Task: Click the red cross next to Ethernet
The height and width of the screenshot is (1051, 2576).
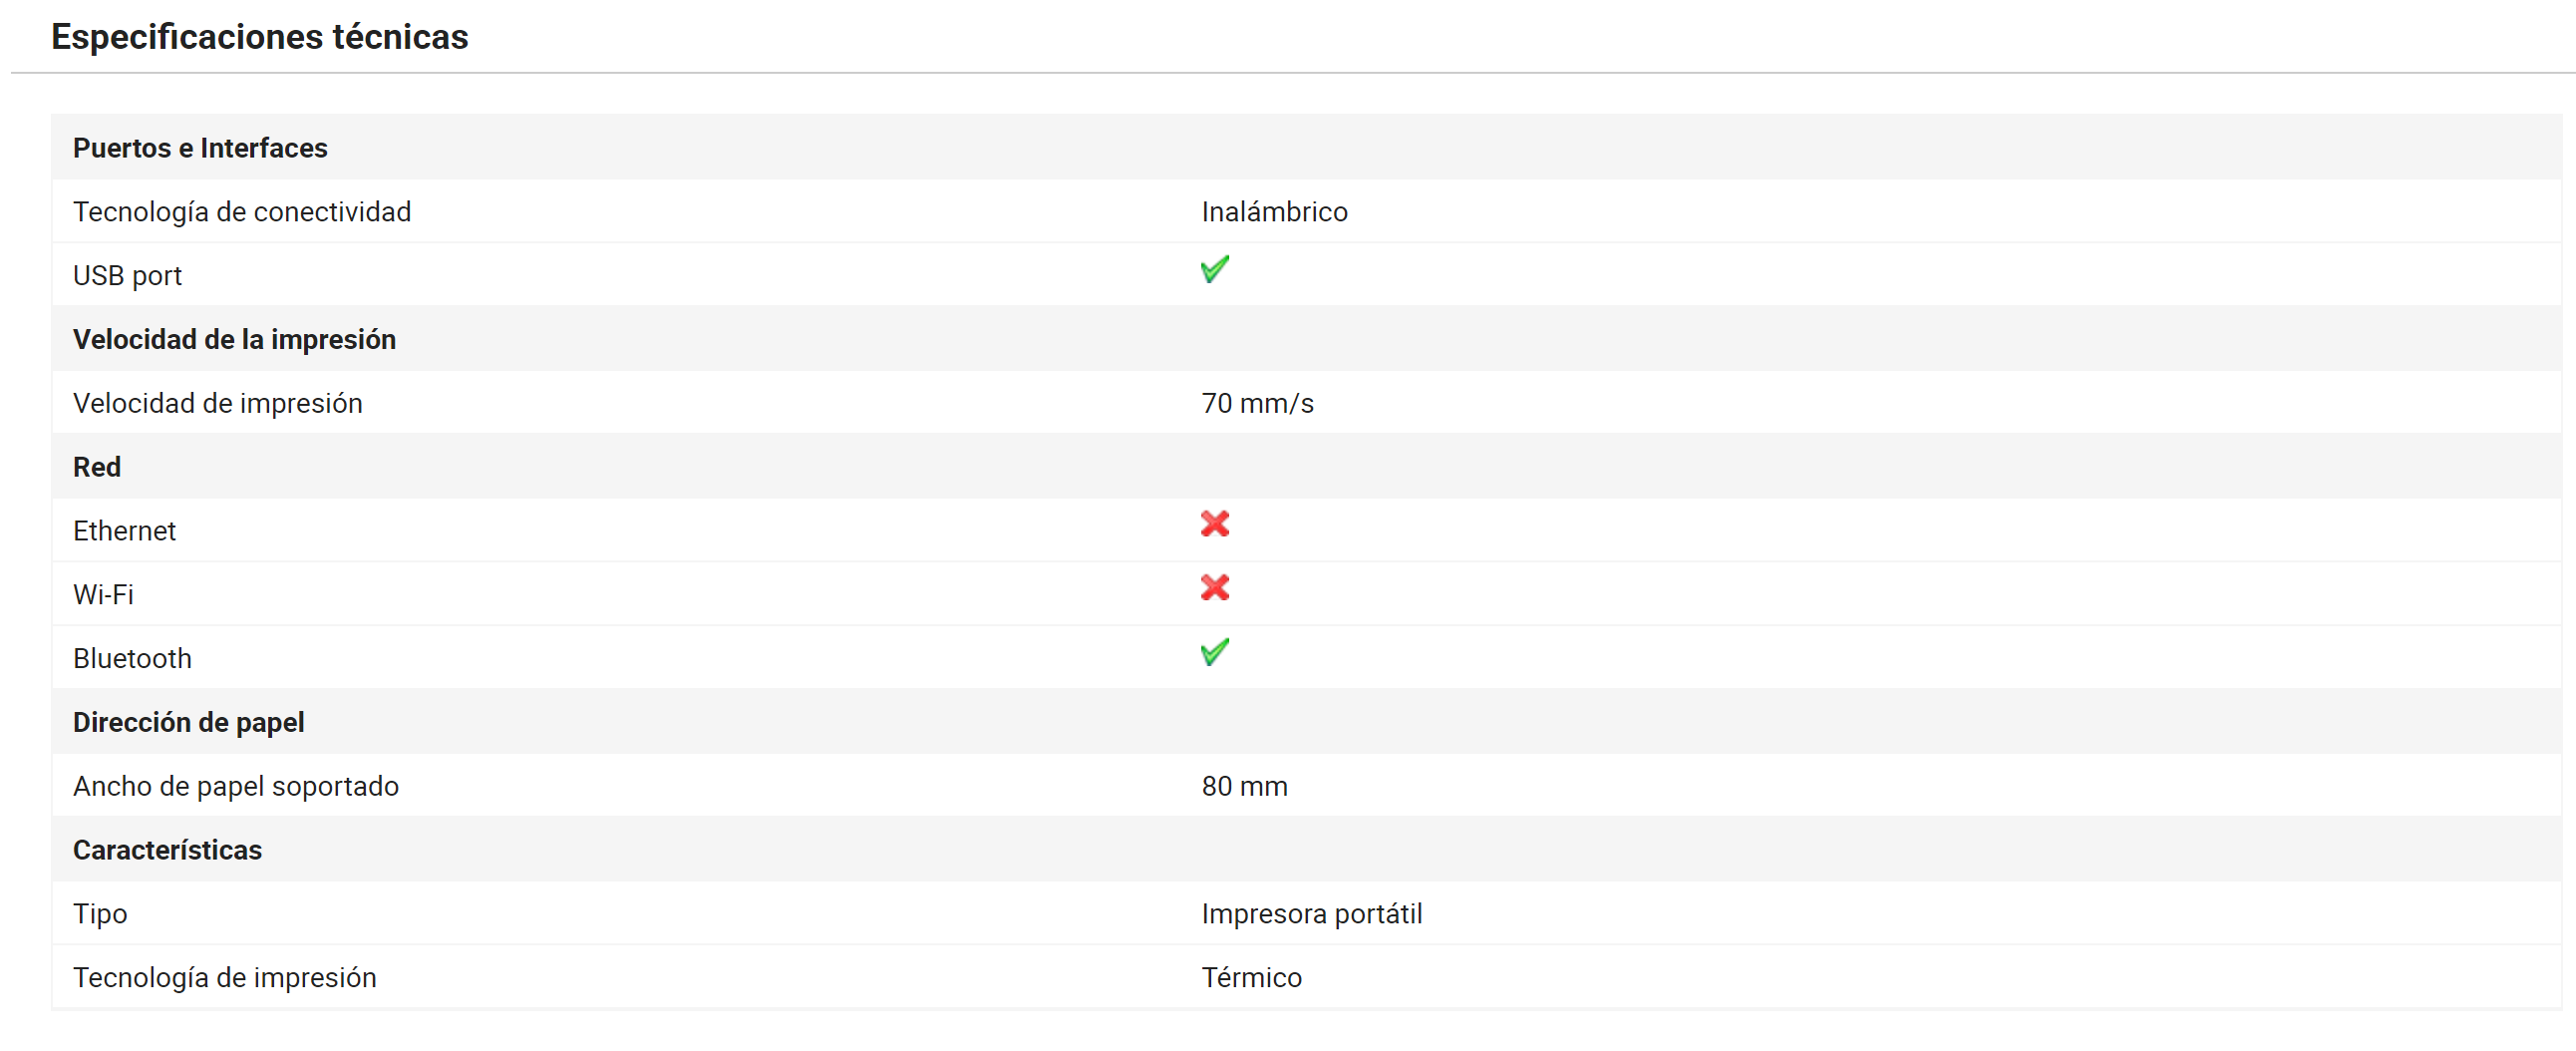Action: [1215, 524]
